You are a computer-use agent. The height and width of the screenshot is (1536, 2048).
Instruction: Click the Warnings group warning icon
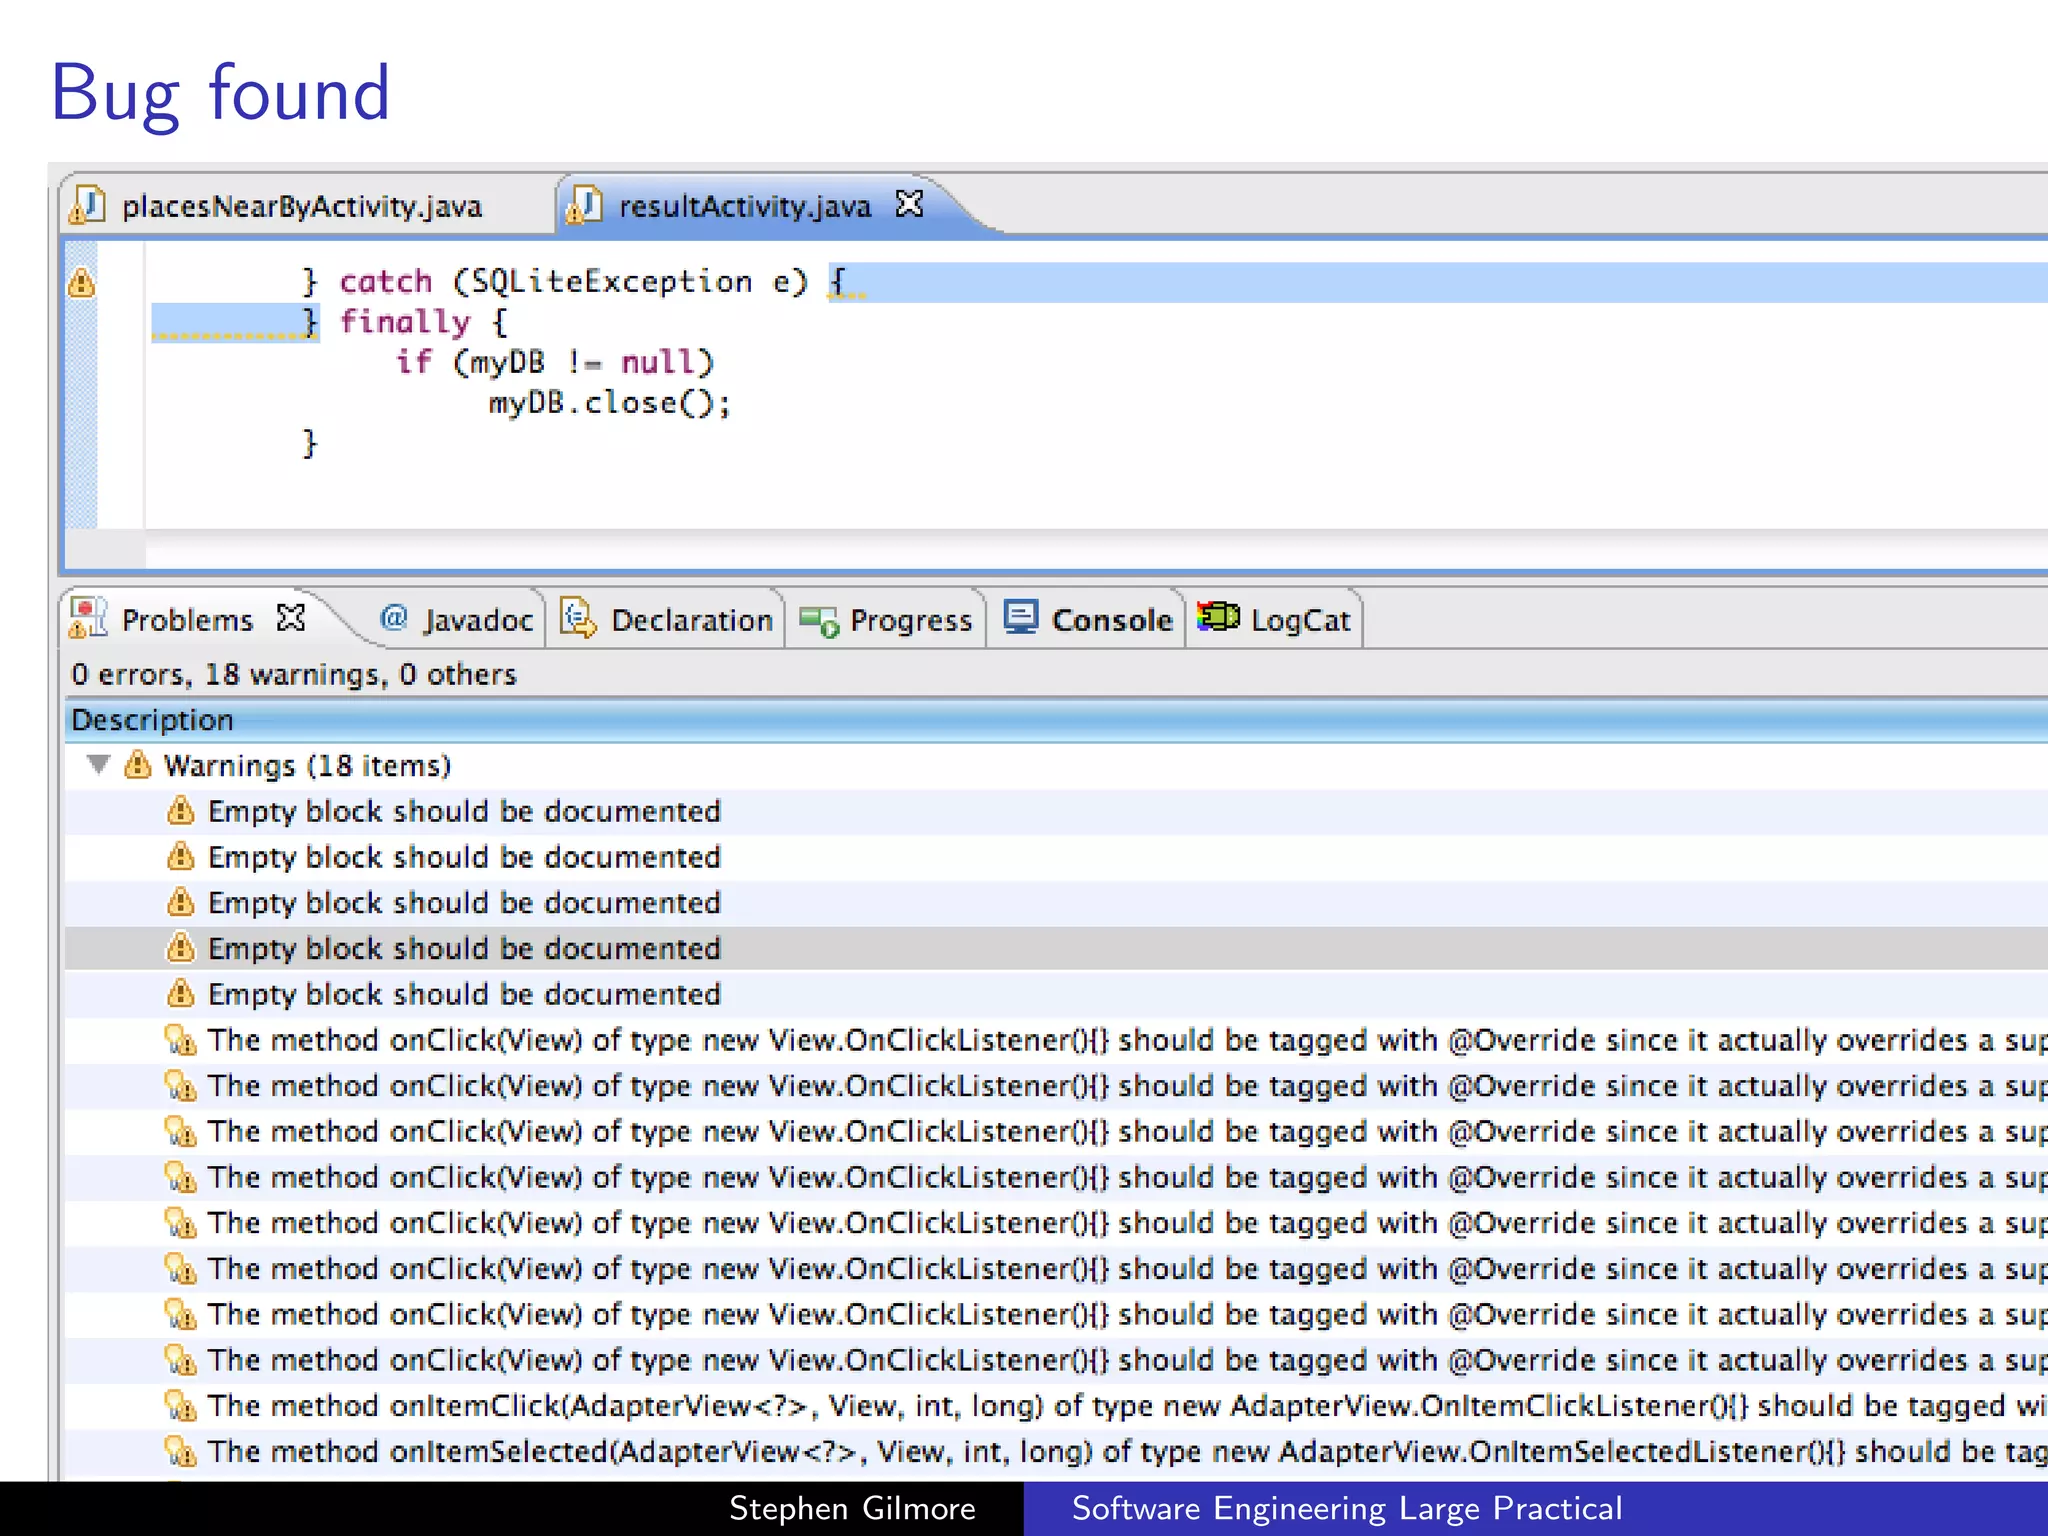(x=137, y=765)
